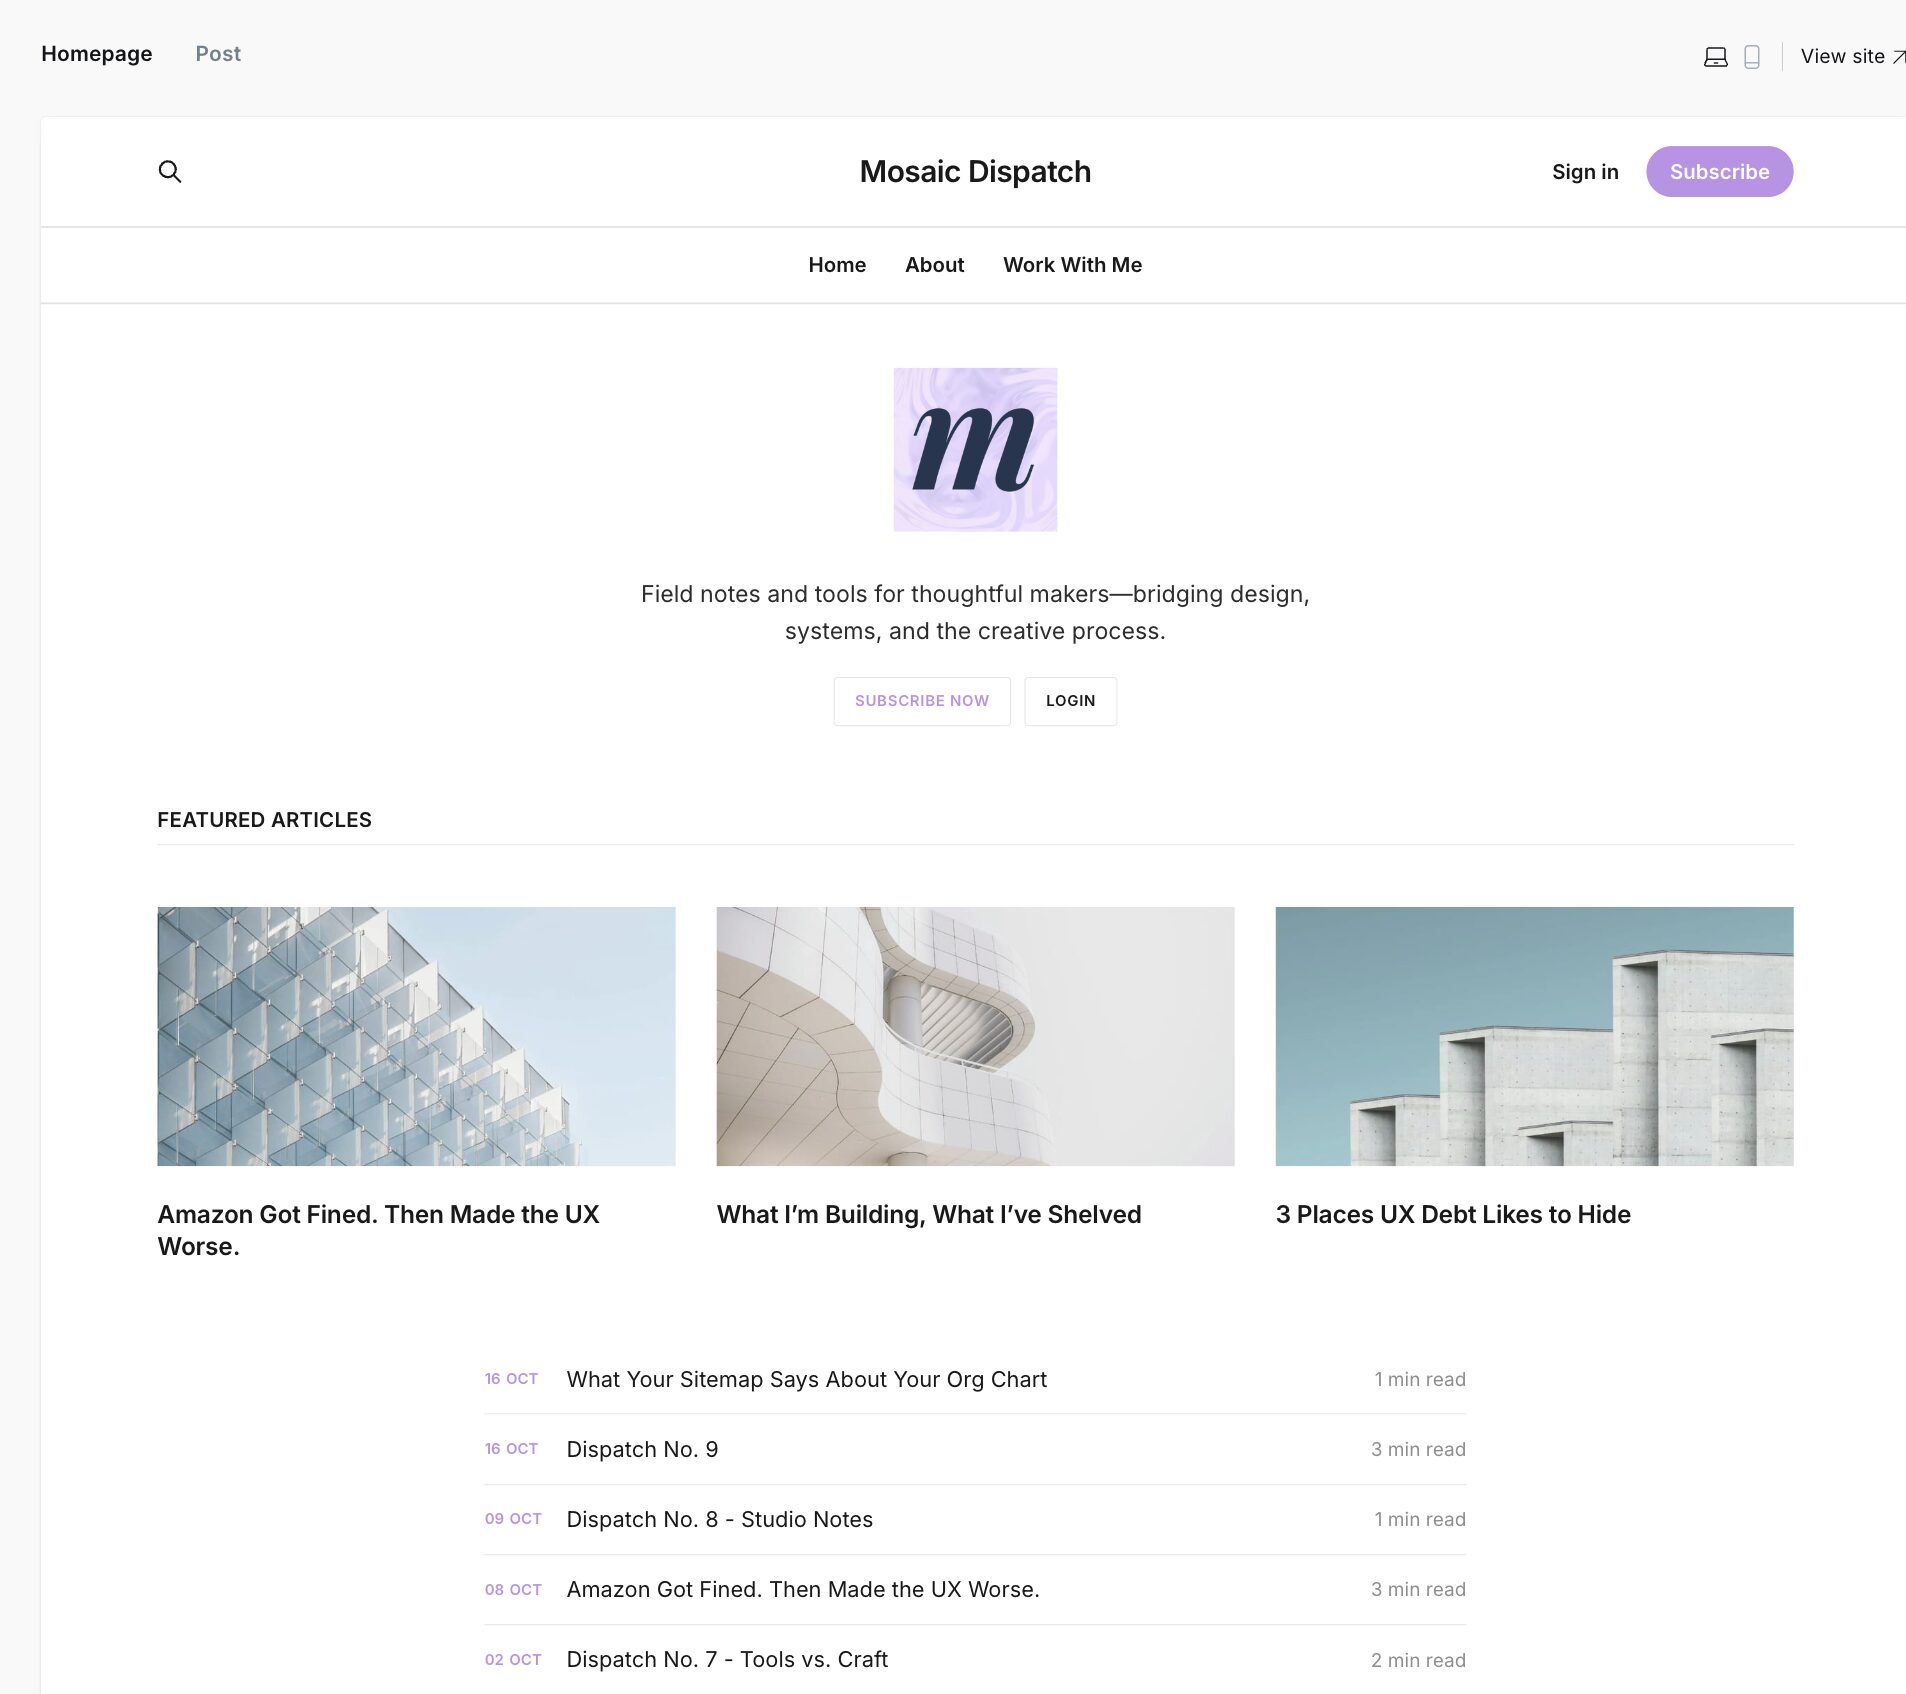
Task: Click the Mosaic Dispatch logo image
Action: (975, 449)
